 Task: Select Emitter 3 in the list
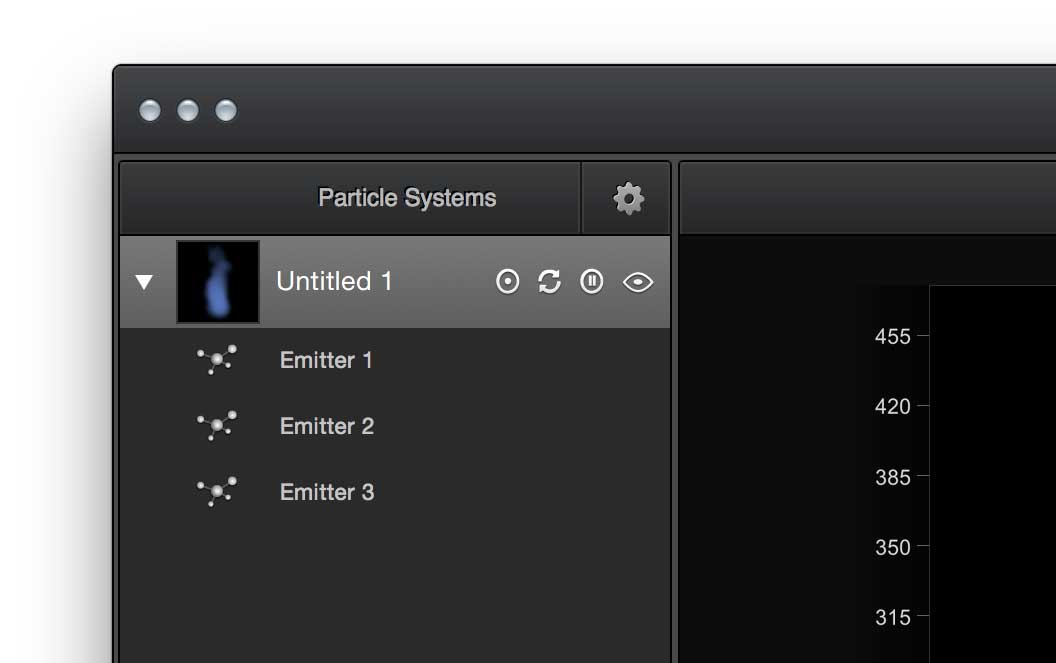pos(395,492)
